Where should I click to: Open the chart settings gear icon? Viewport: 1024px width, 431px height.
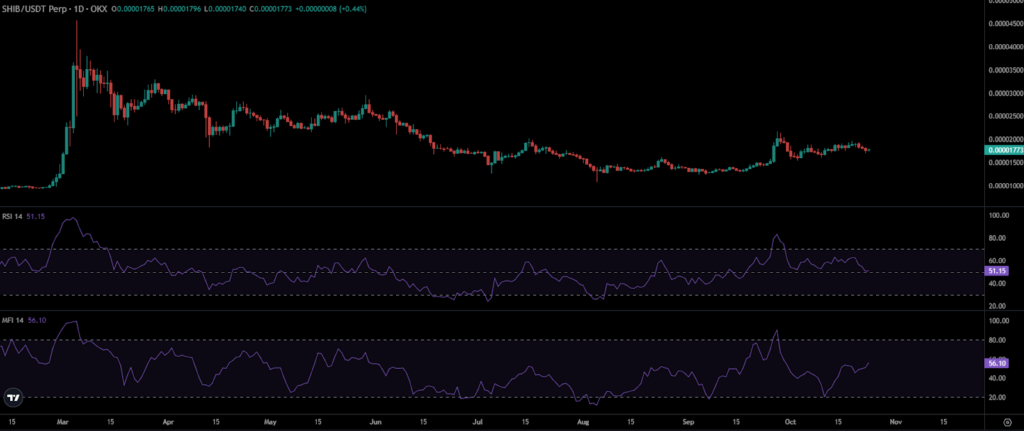click(1007, 422)
